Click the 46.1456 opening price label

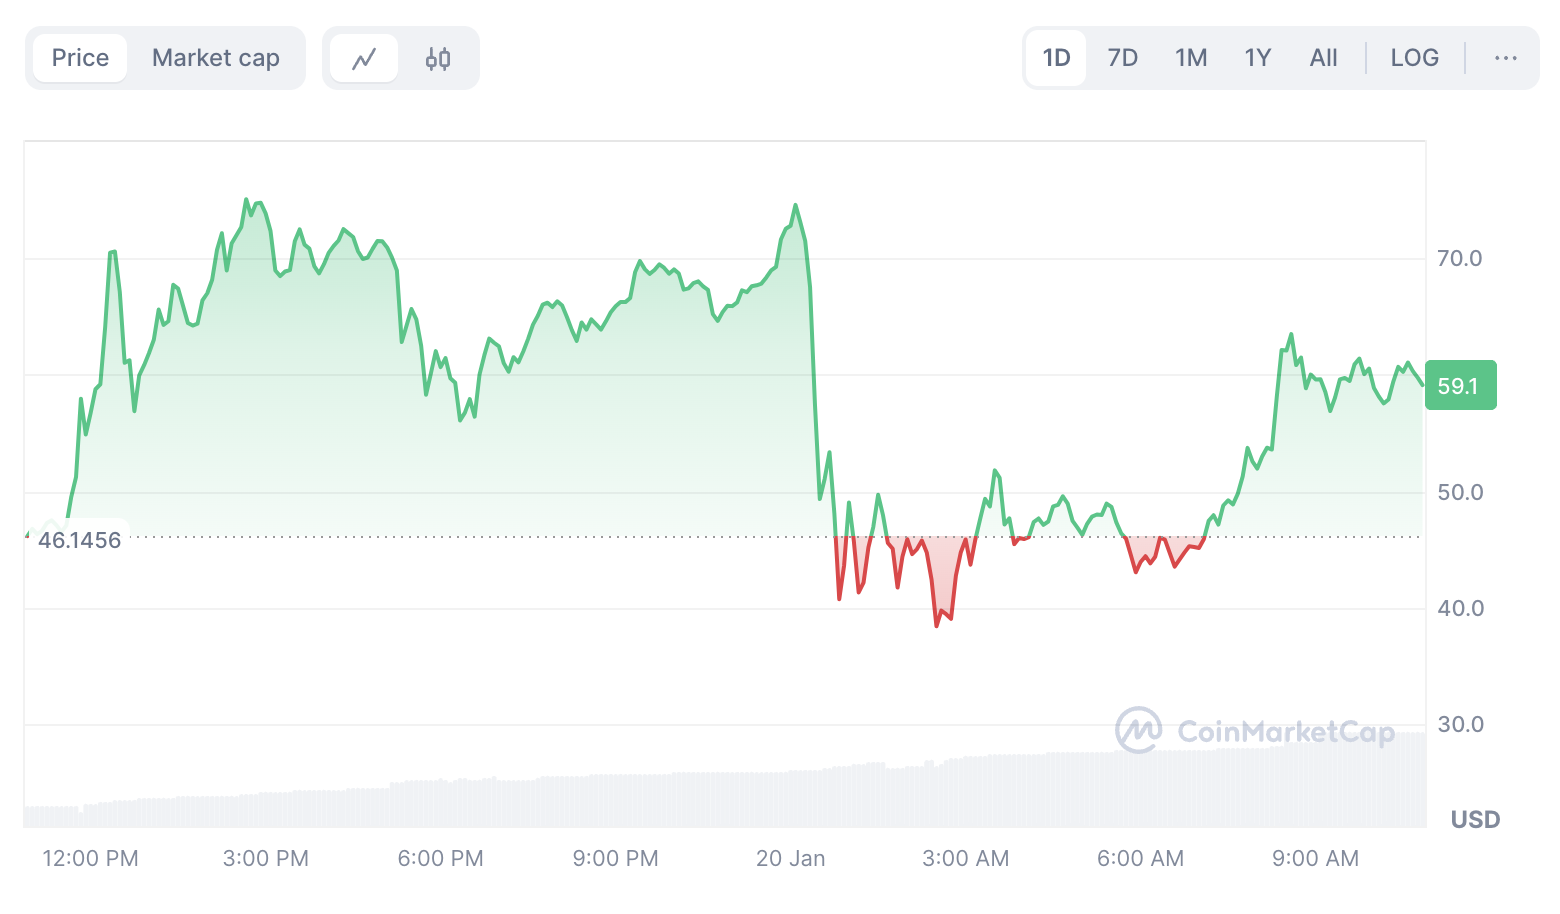[x=79, y=540]
